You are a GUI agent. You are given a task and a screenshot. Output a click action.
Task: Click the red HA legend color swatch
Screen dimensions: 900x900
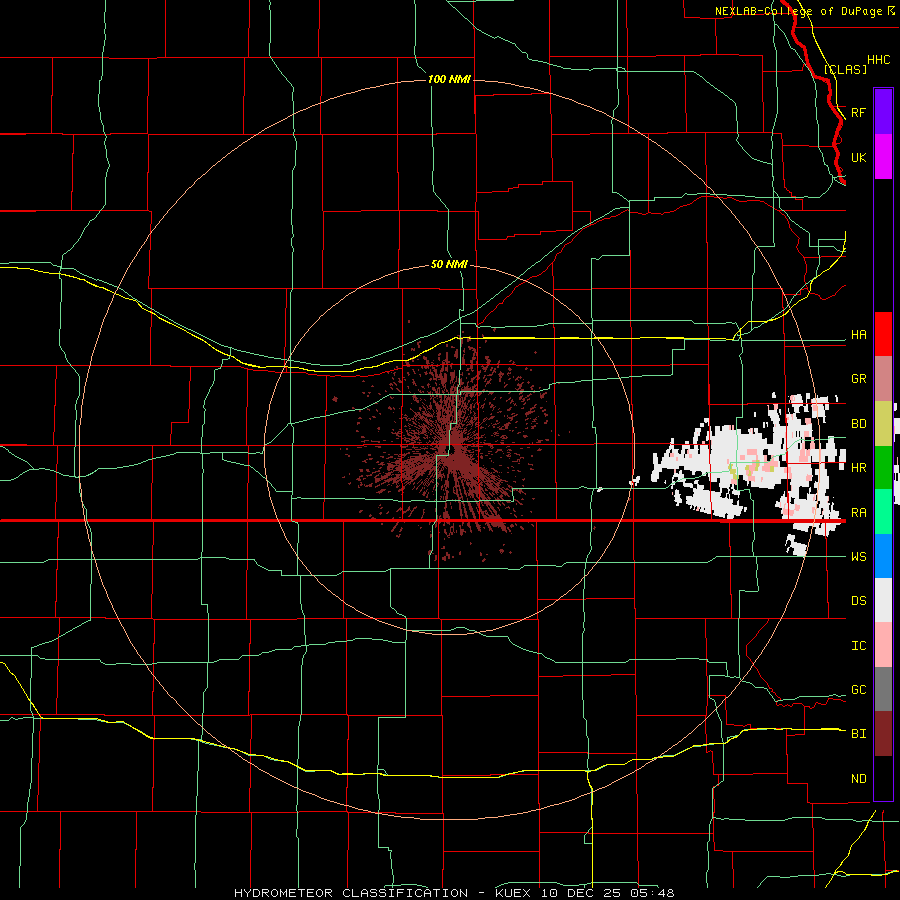click(883, 334)
